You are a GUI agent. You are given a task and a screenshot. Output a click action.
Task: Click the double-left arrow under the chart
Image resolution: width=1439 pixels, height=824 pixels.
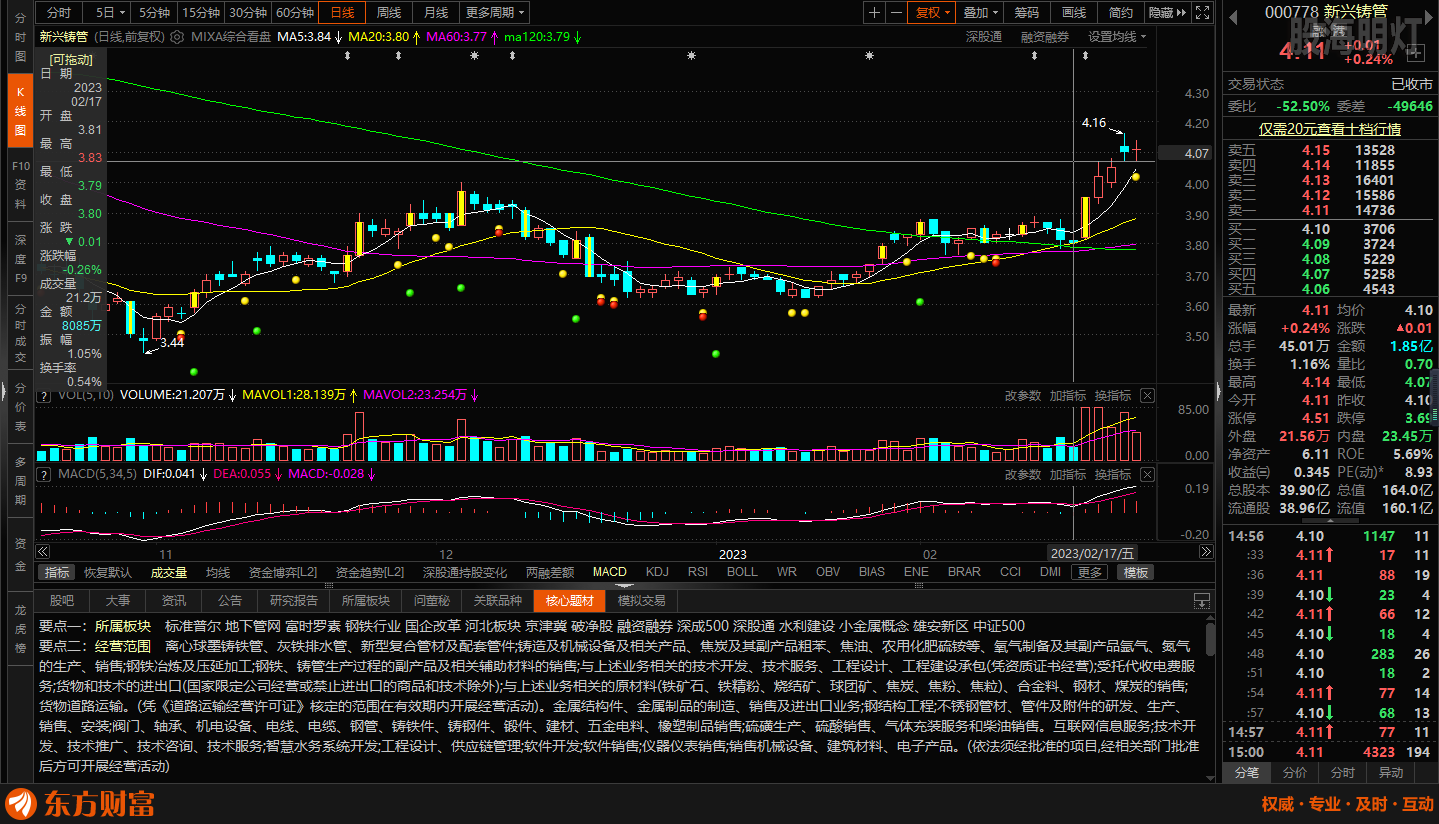tap(43, 552)
